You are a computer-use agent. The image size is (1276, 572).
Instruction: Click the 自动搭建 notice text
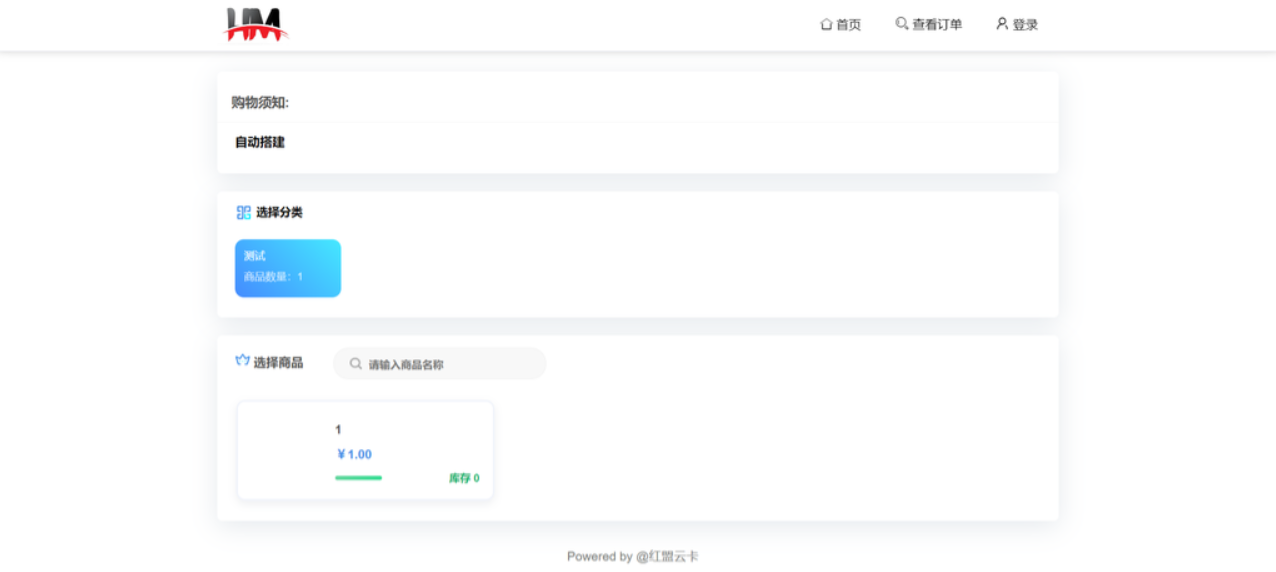pyautogui.click(x=260, y=142)
